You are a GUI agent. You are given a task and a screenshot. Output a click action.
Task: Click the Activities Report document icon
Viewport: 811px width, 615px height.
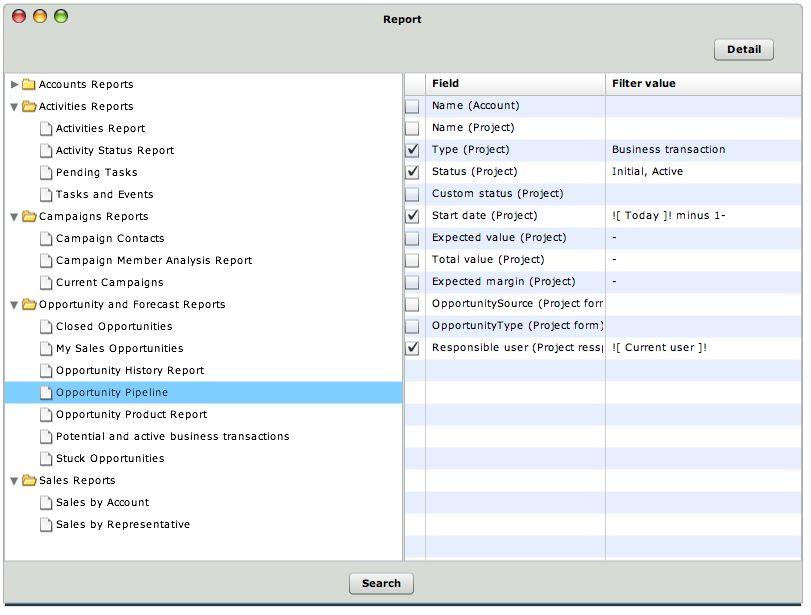(x=46, y=128)
